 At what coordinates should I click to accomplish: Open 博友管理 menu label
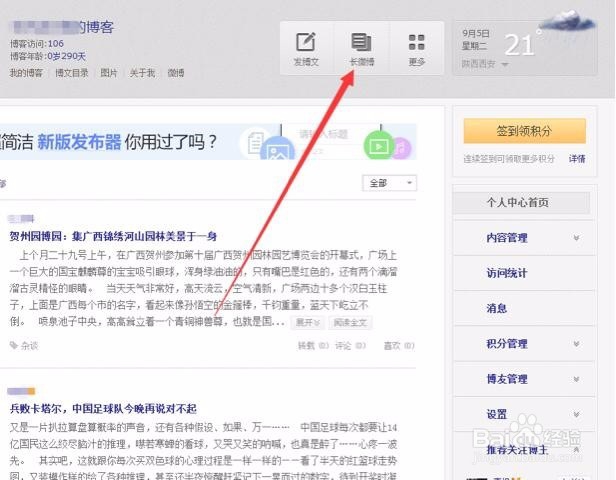click(x=507, y=379)
